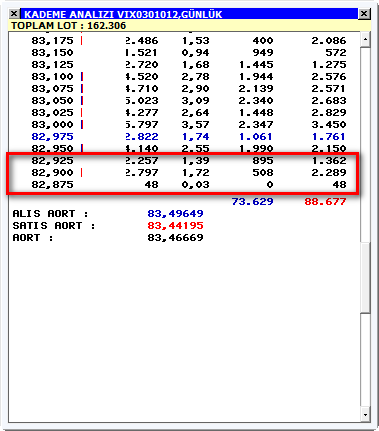This screenshot has height=431, width=379.
Task: Click the ALIS AORT value 83,49649
Action: pyautogui.click(x=175, y=213)
